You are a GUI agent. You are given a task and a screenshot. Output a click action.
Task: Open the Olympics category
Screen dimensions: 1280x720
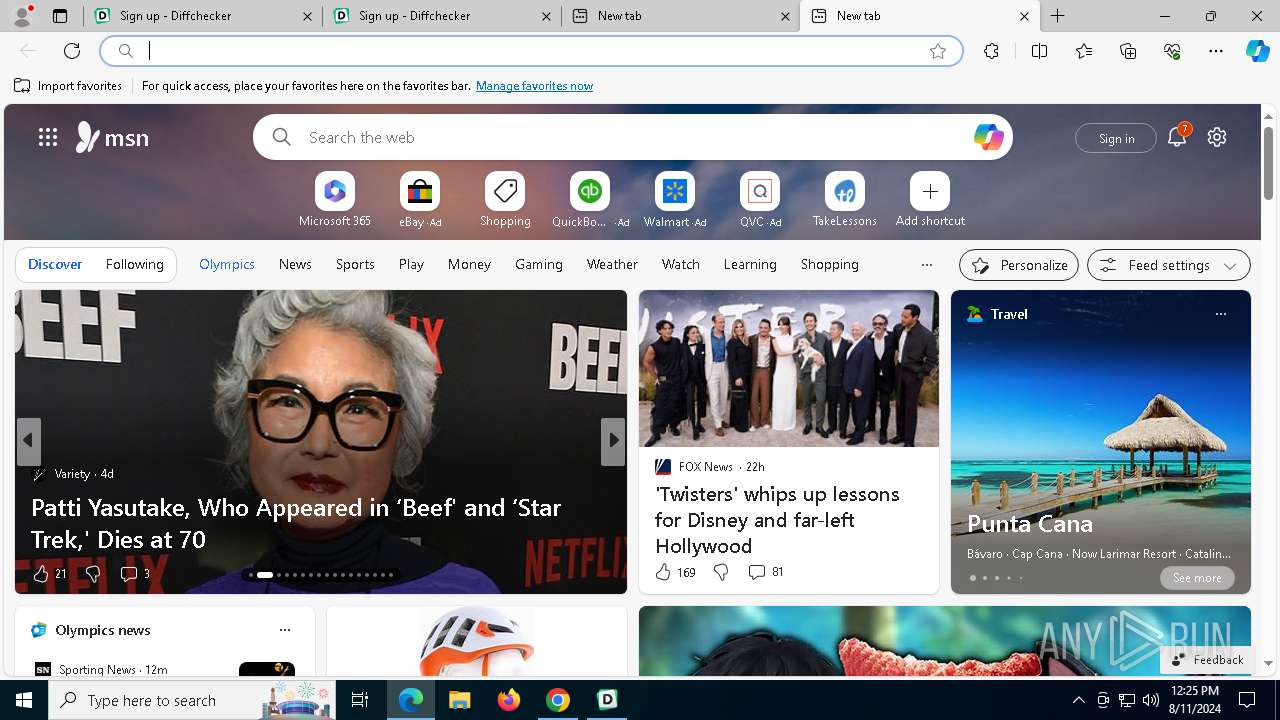point(227,264)
